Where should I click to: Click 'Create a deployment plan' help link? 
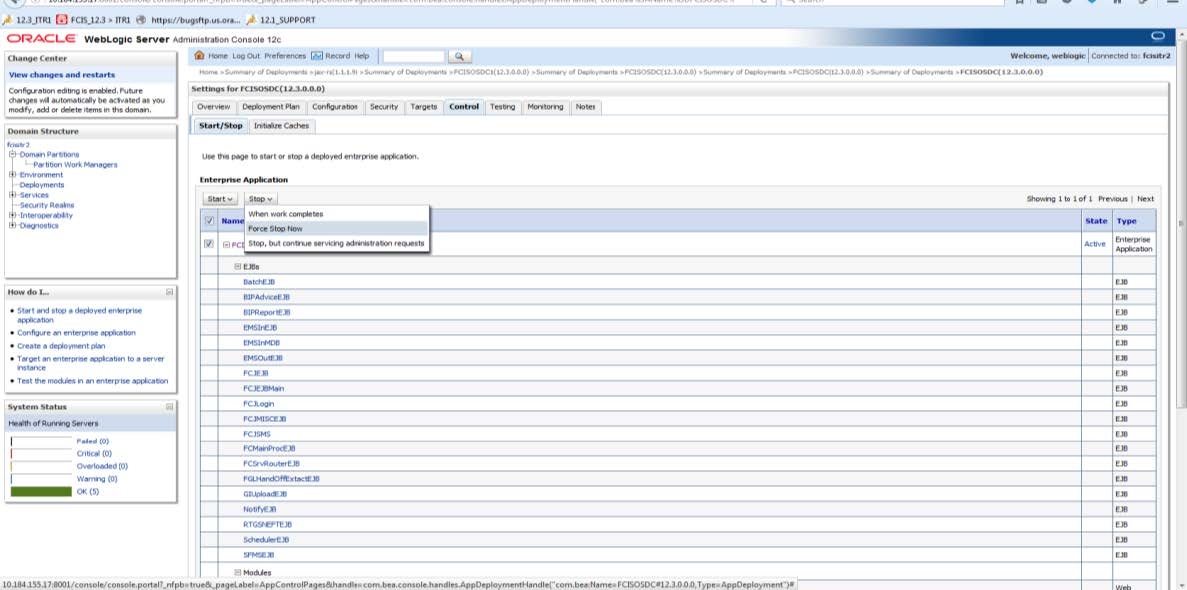point(61,345)
